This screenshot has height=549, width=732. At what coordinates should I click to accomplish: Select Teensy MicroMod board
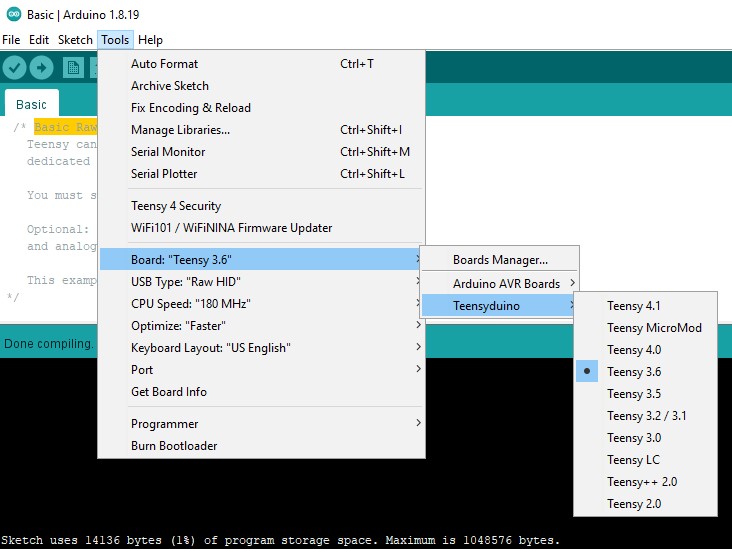coord(646,328)
